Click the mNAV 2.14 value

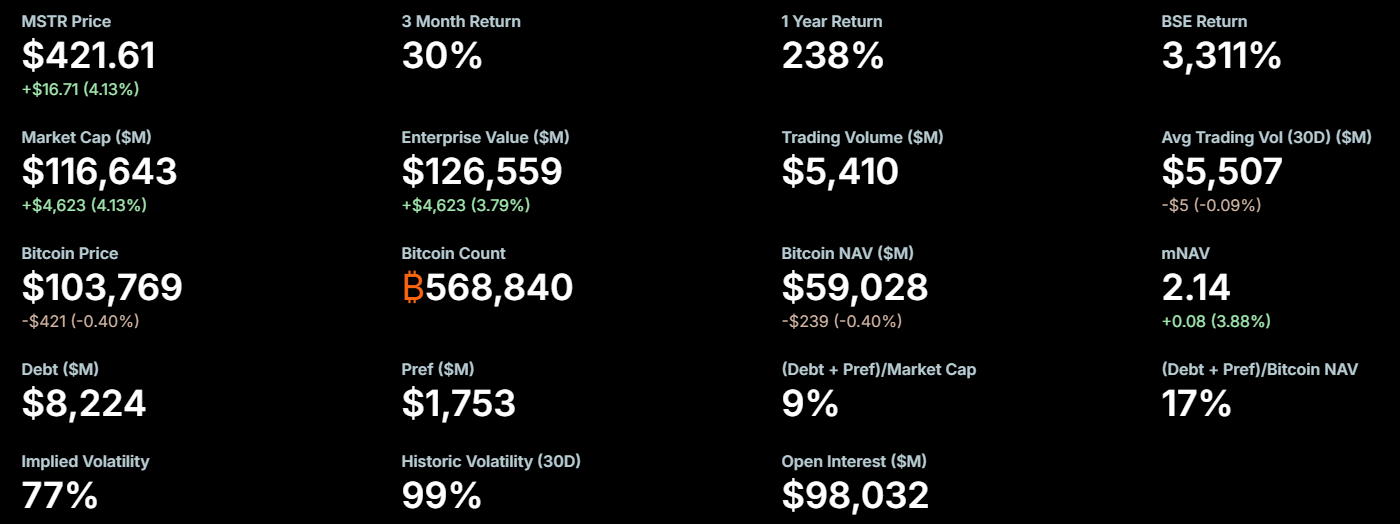pyautogui.click(x=1196, y=288)
